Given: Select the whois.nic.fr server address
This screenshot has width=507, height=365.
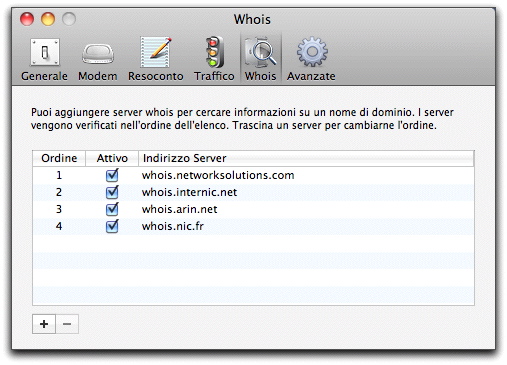Looking at the screenshot, I should (x=173, y=226).
